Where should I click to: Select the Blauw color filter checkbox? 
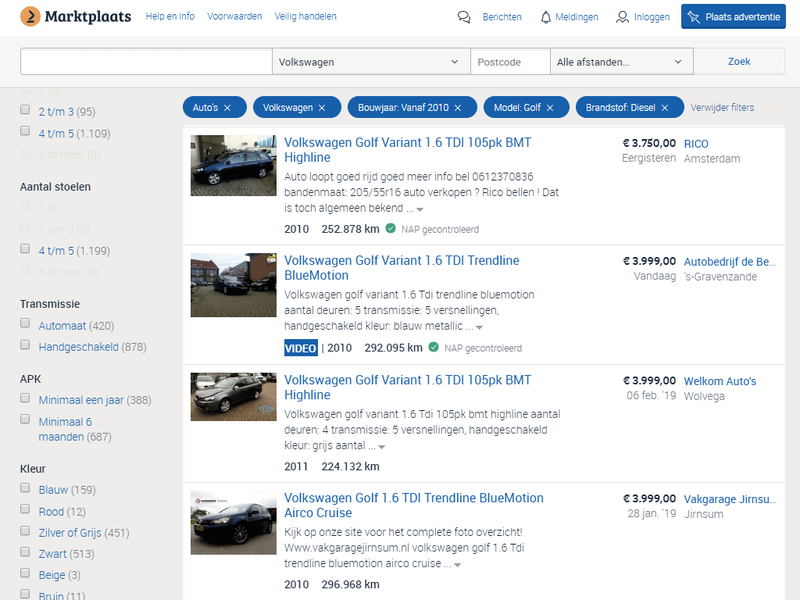(26, 489)
